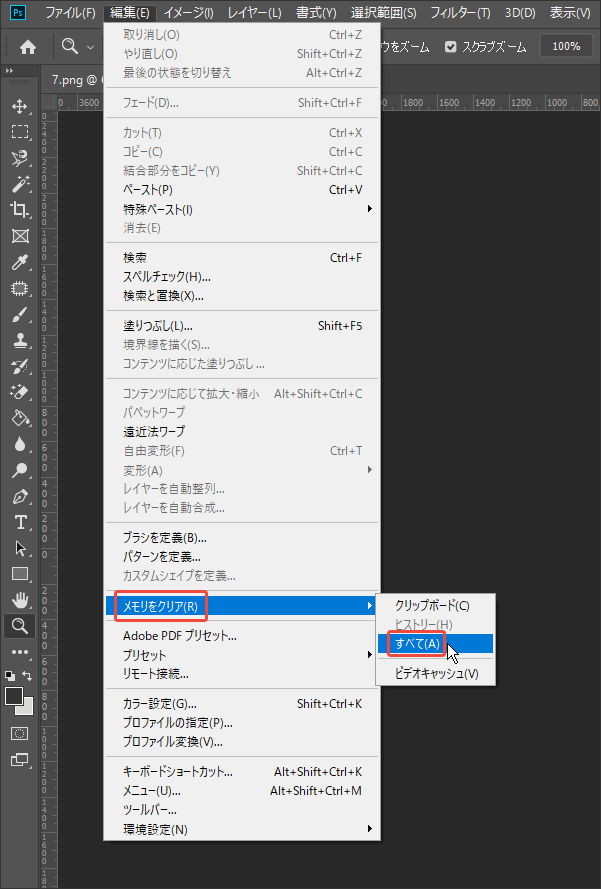Select the Paint Bucket tool
This screenshot has width=601, height=889.
coord(20,418)
